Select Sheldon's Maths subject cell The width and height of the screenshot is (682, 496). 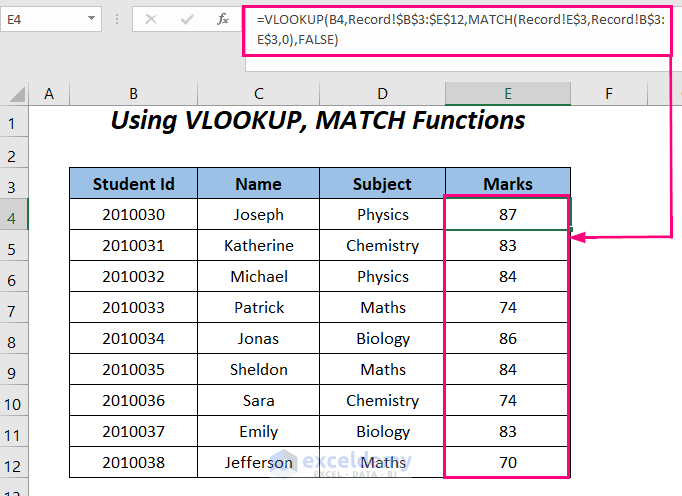[383, 370]
